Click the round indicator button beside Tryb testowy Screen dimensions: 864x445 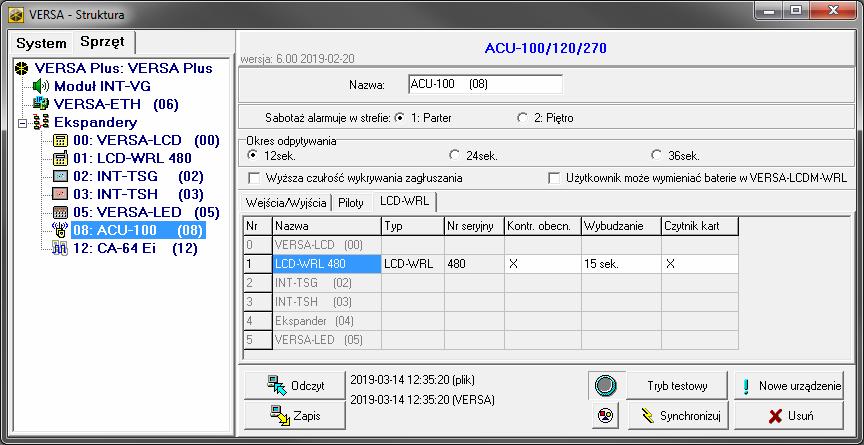click(x=605, y=386)
